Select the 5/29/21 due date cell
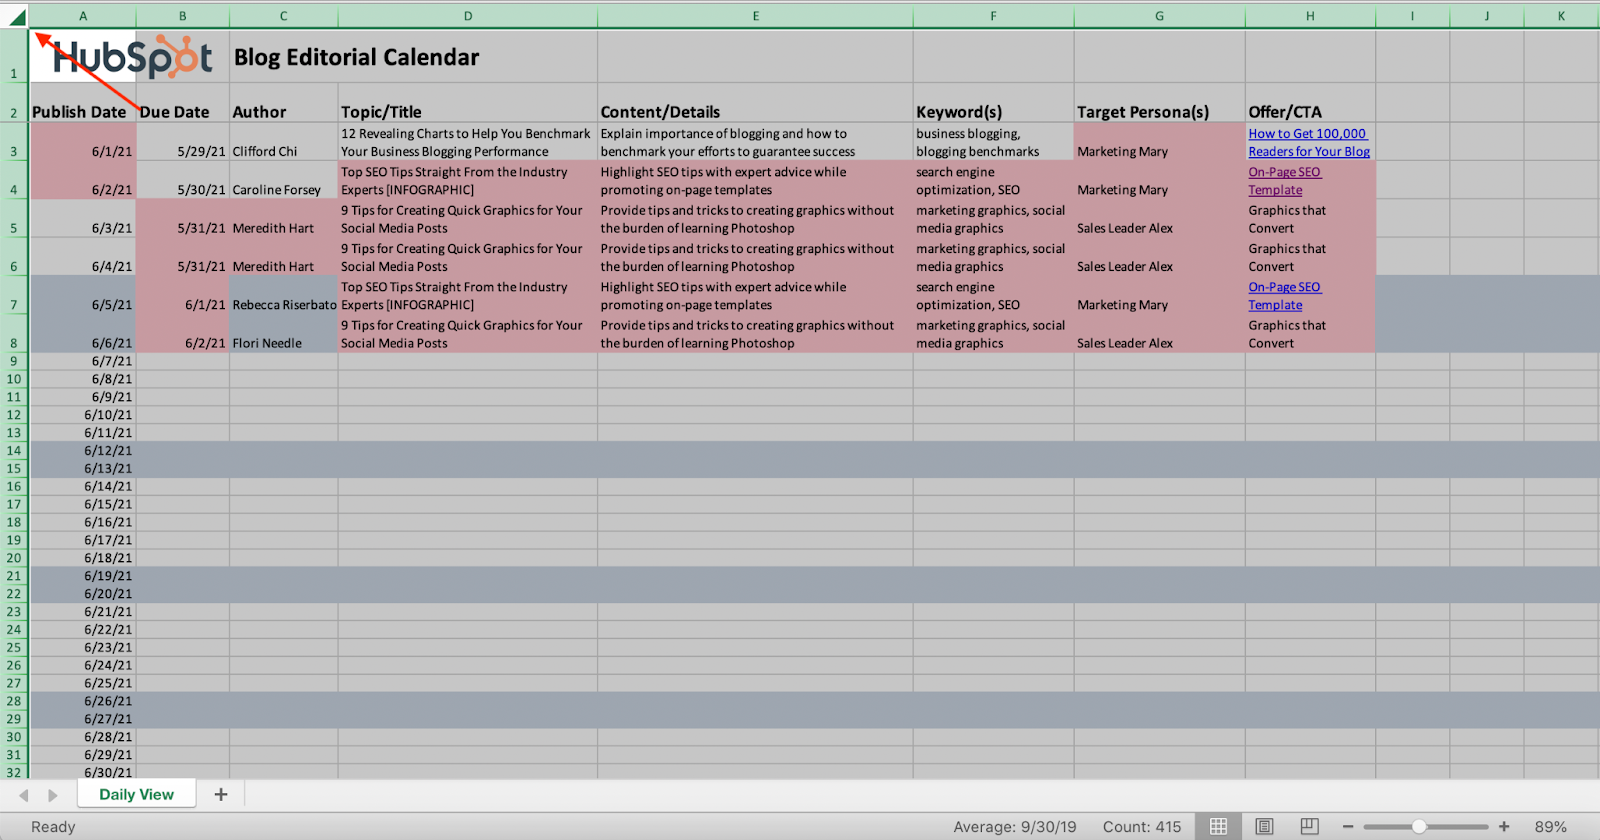Screen dimensions: 1600x840 pyautogui.click(x=183, y=142)
